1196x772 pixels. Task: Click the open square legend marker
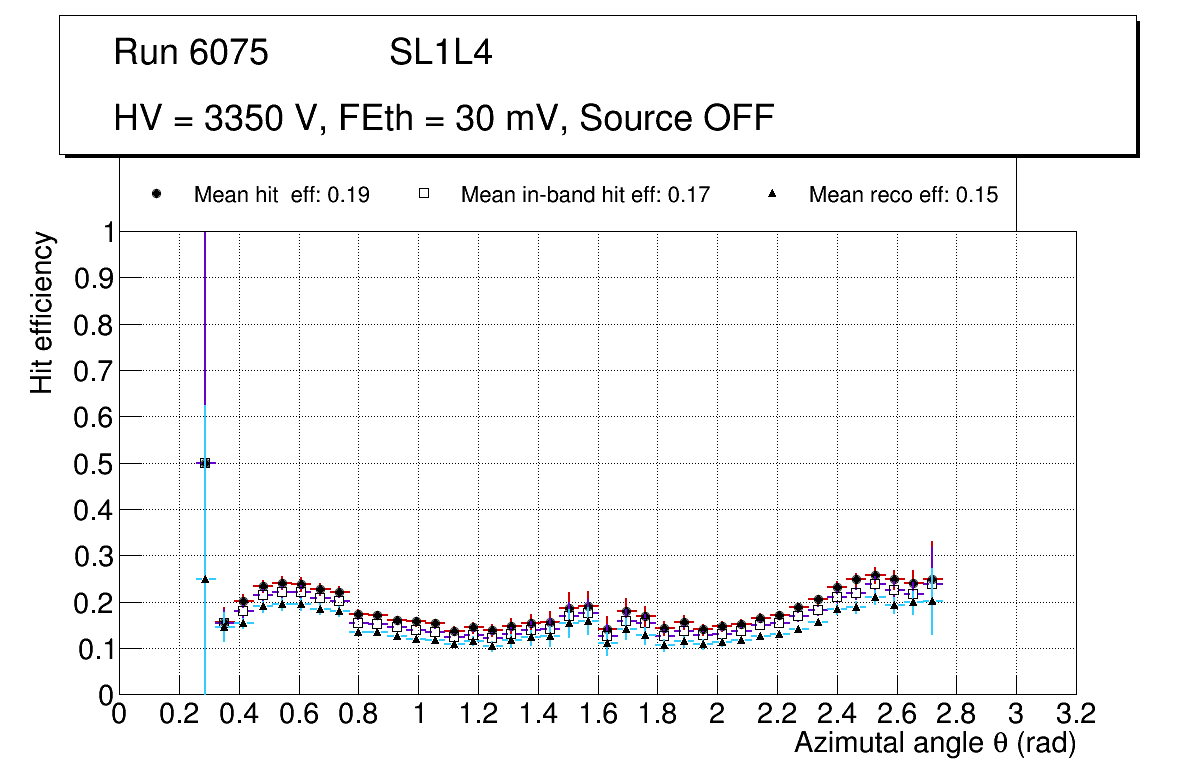(423, 194)
